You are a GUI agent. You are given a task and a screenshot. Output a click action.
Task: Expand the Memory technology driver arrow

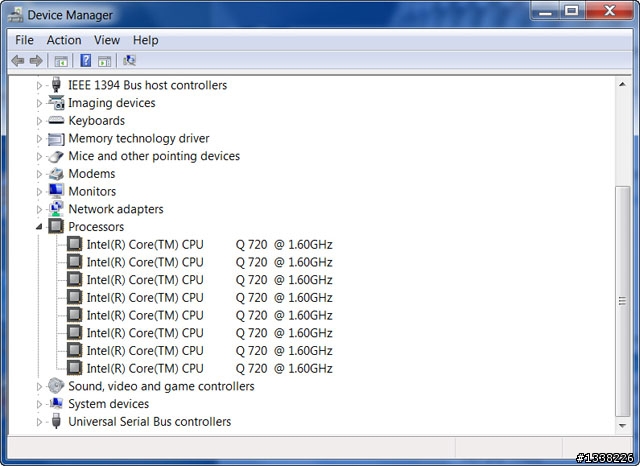coord(39,139)
